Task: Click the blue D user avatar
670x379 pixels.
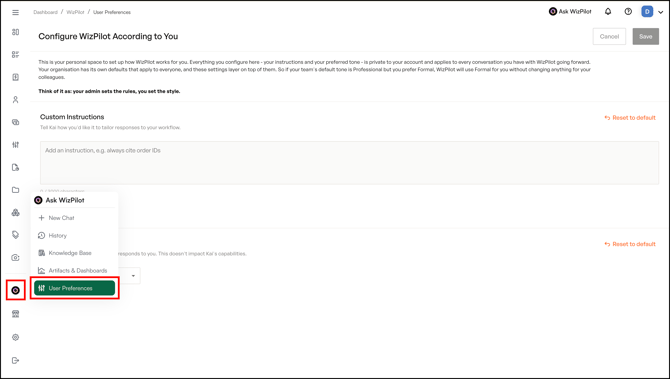Action: click(x=647, y=12)
